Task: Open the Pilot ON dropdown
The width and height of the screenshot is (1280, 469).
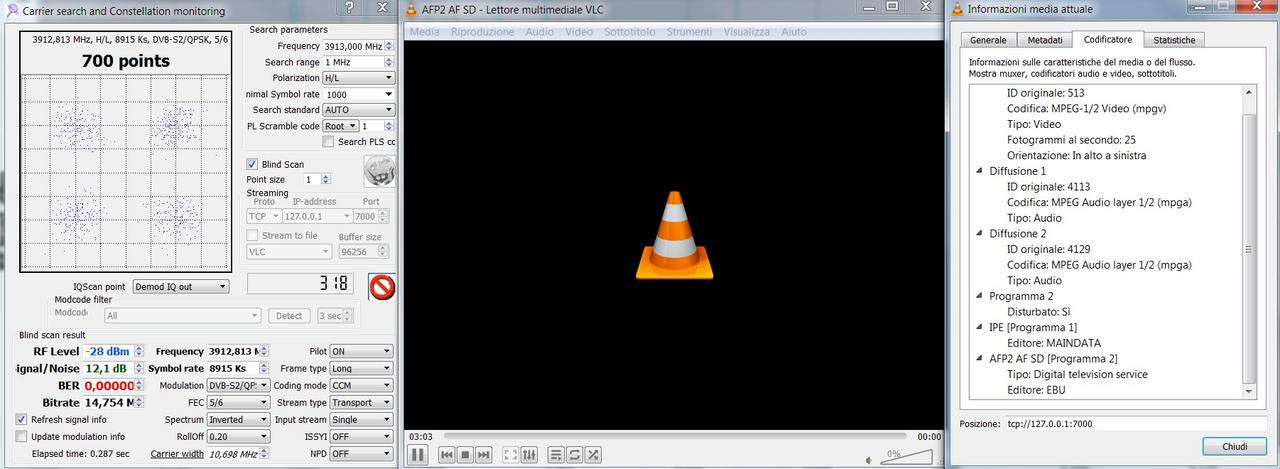Action: point(361,352)
